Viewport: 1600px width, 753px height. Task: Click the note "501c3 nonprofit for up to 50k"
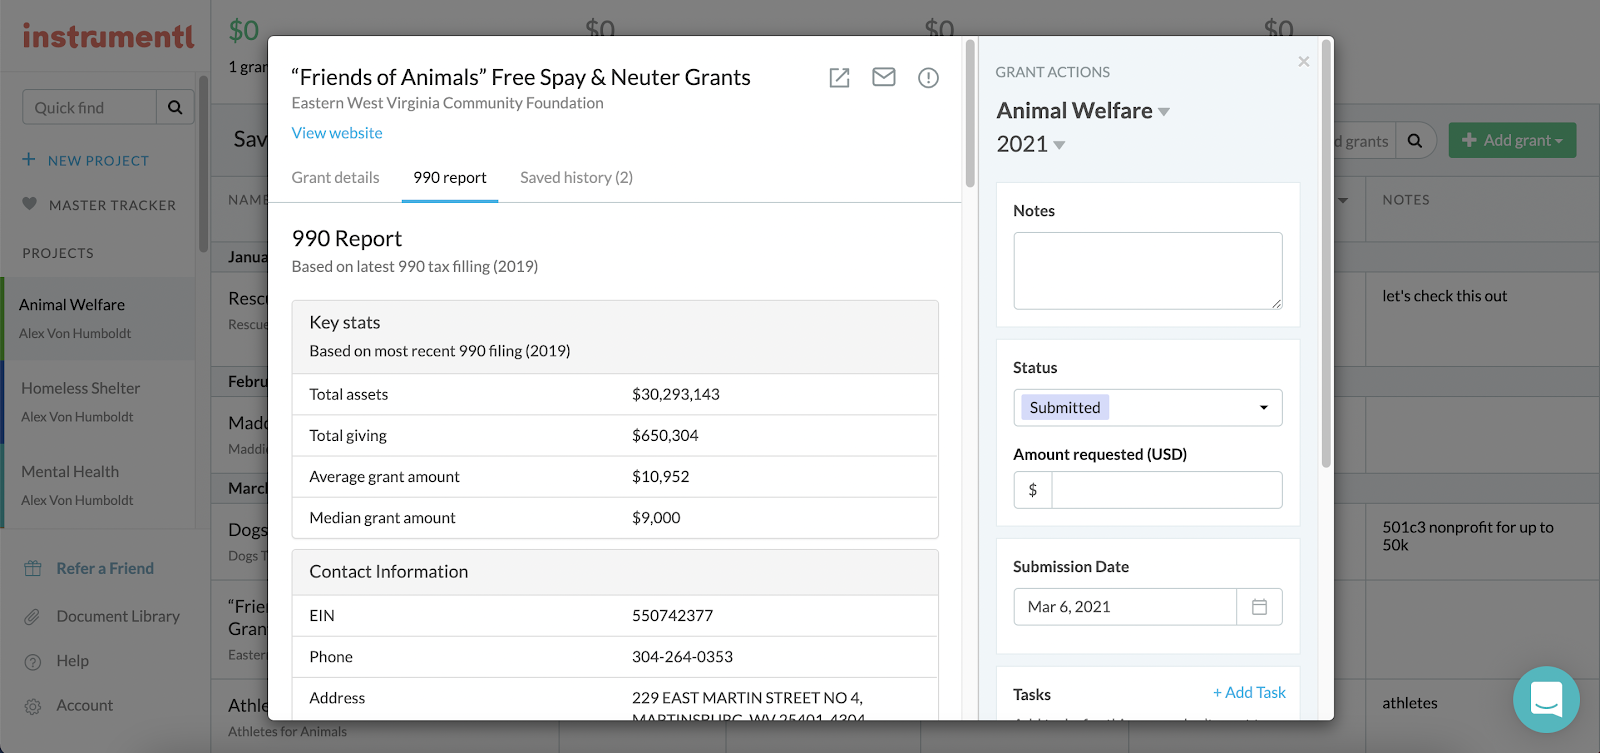[x=1468, y=536]
